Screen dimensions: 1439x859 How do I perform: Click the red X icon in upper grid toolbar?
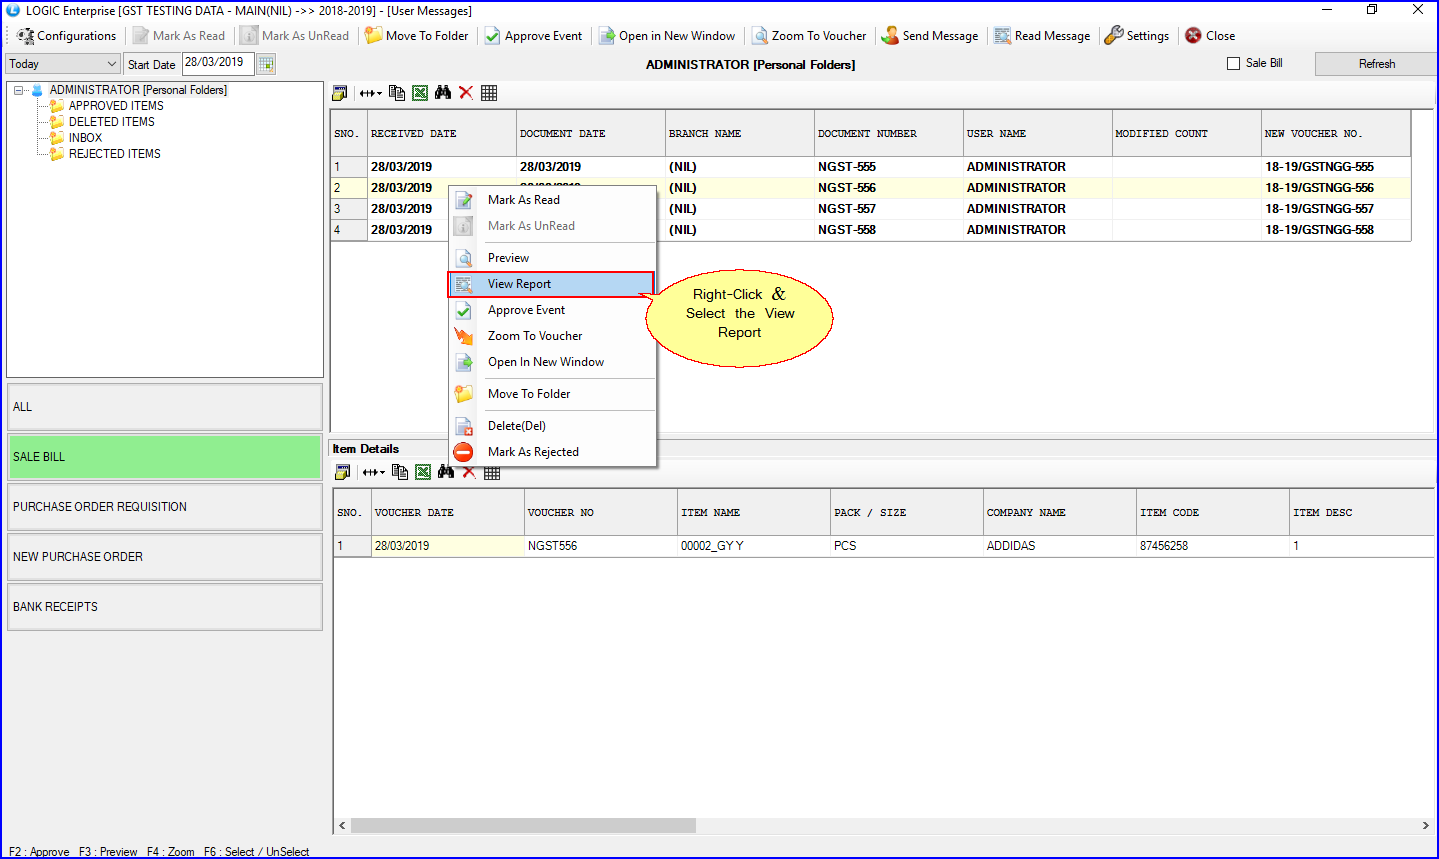[x=466, y=93]
